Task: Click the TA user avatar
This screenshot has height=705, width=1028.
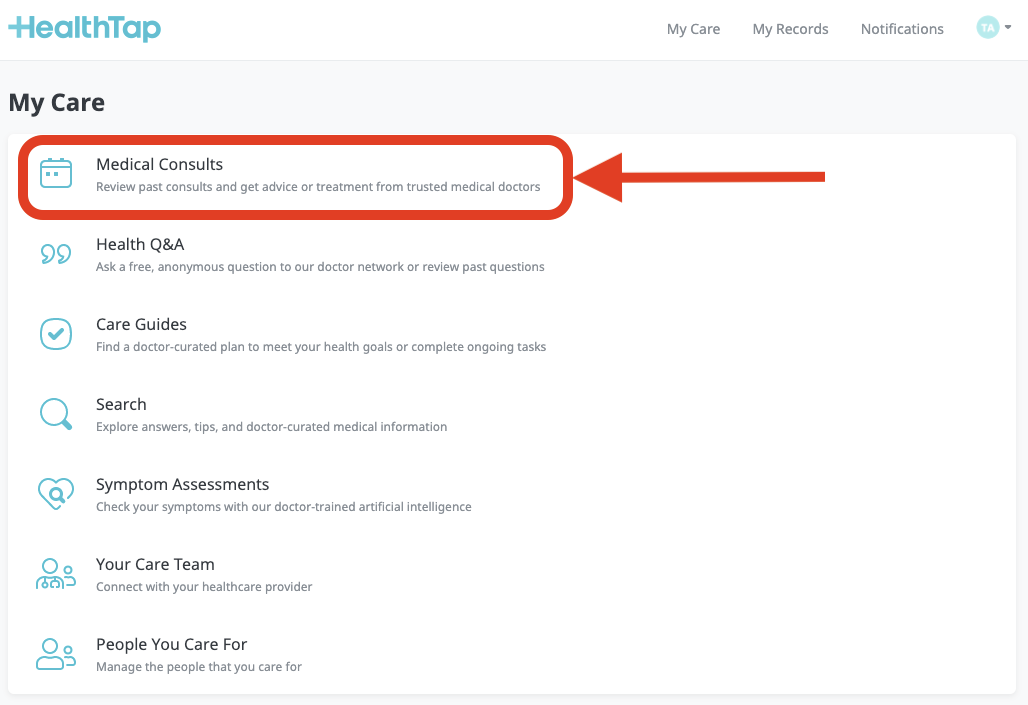Action: (x=987, y=28)
